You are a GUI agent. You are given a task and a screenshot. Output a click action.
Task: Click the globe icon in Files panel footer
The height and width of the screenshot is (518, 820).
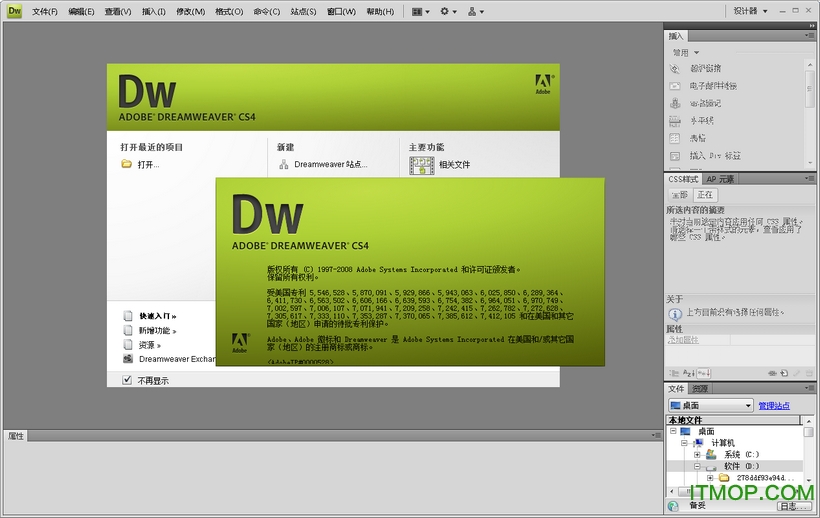click(673, 506)
